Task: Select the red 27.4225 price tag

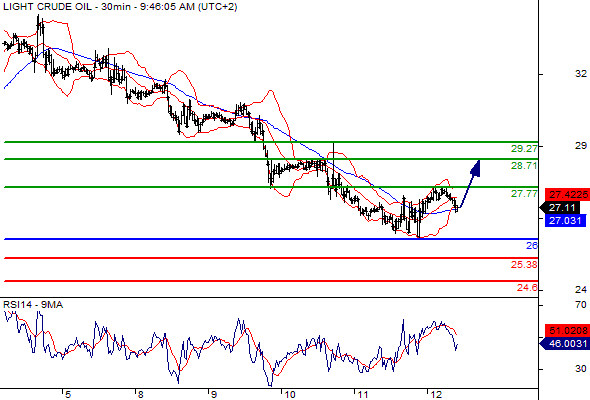Action: coord(567,195)
